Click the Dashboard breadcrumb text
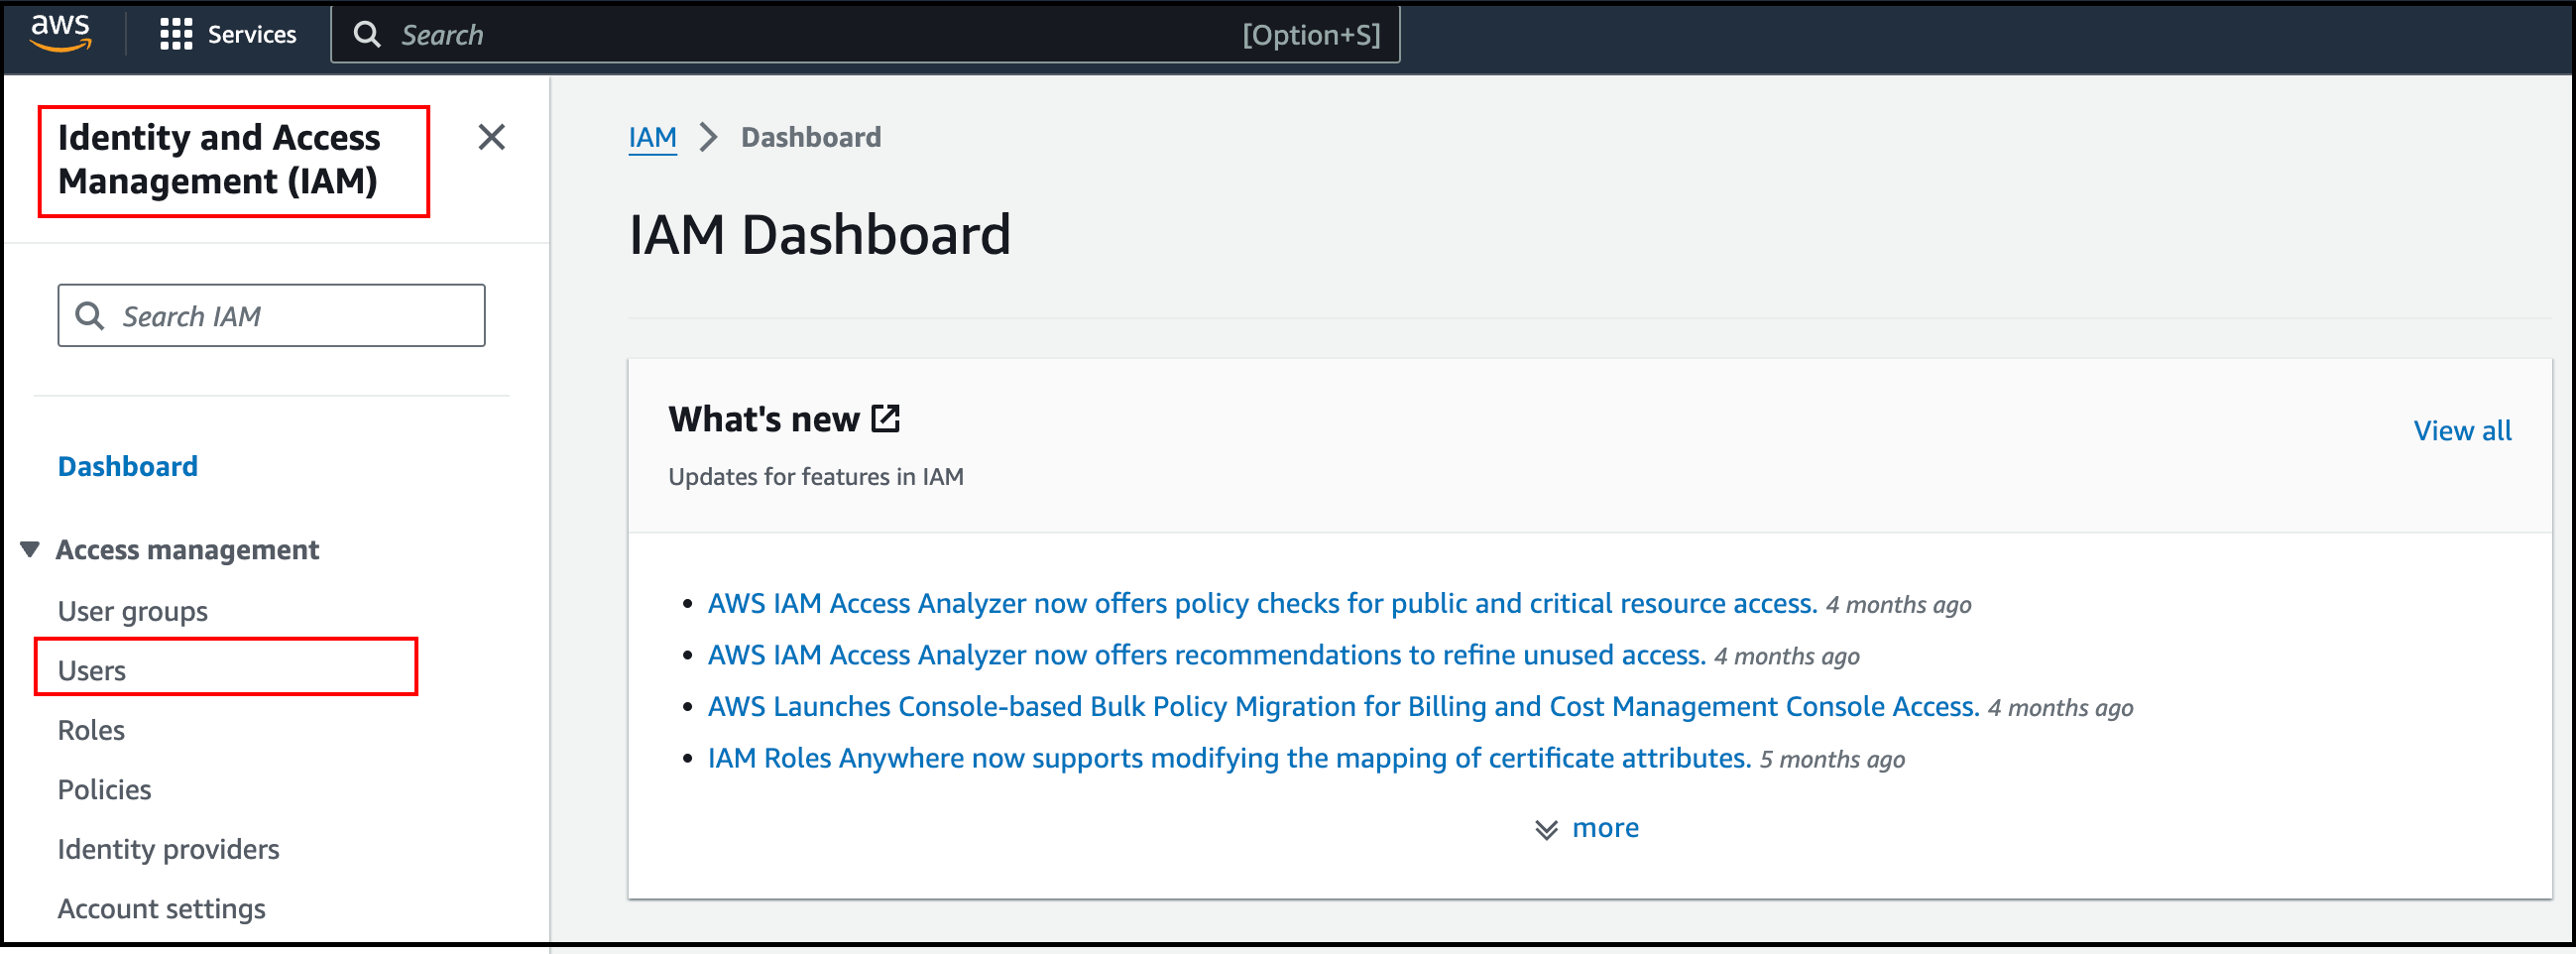Viewport: 2576px width, 954px height. click(x=811, y=137)
